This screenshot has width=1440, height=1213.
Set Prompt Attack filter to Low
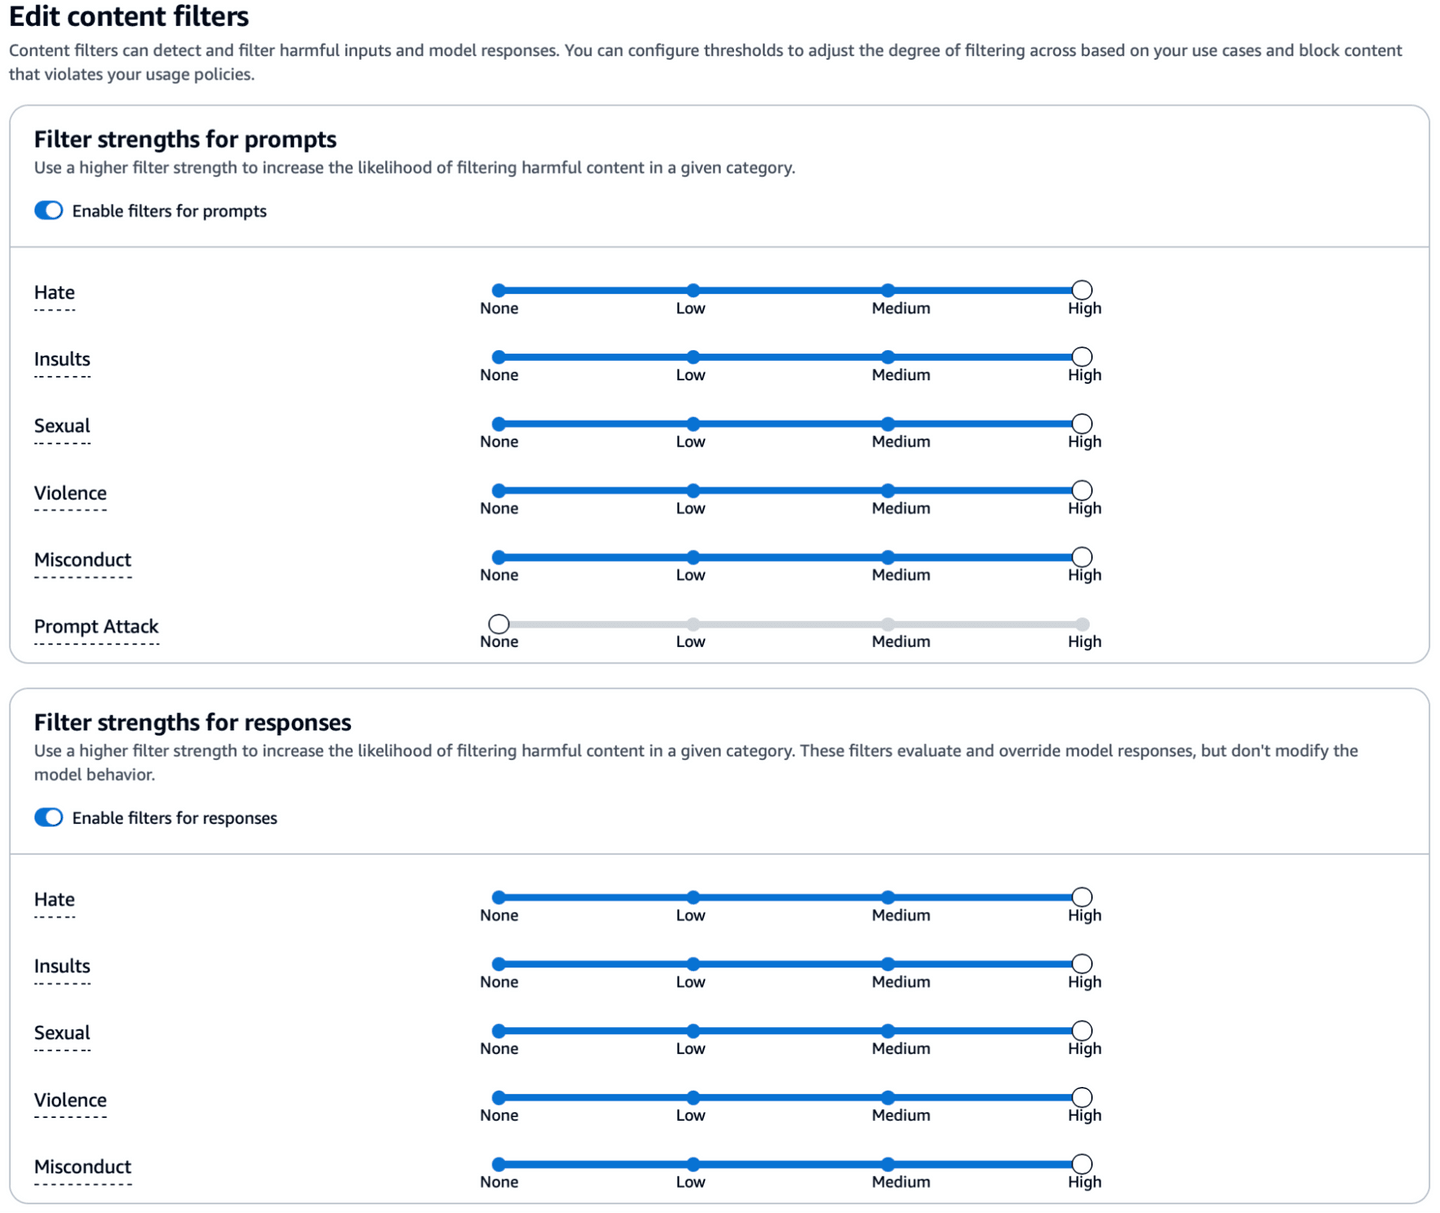(693, 624)
